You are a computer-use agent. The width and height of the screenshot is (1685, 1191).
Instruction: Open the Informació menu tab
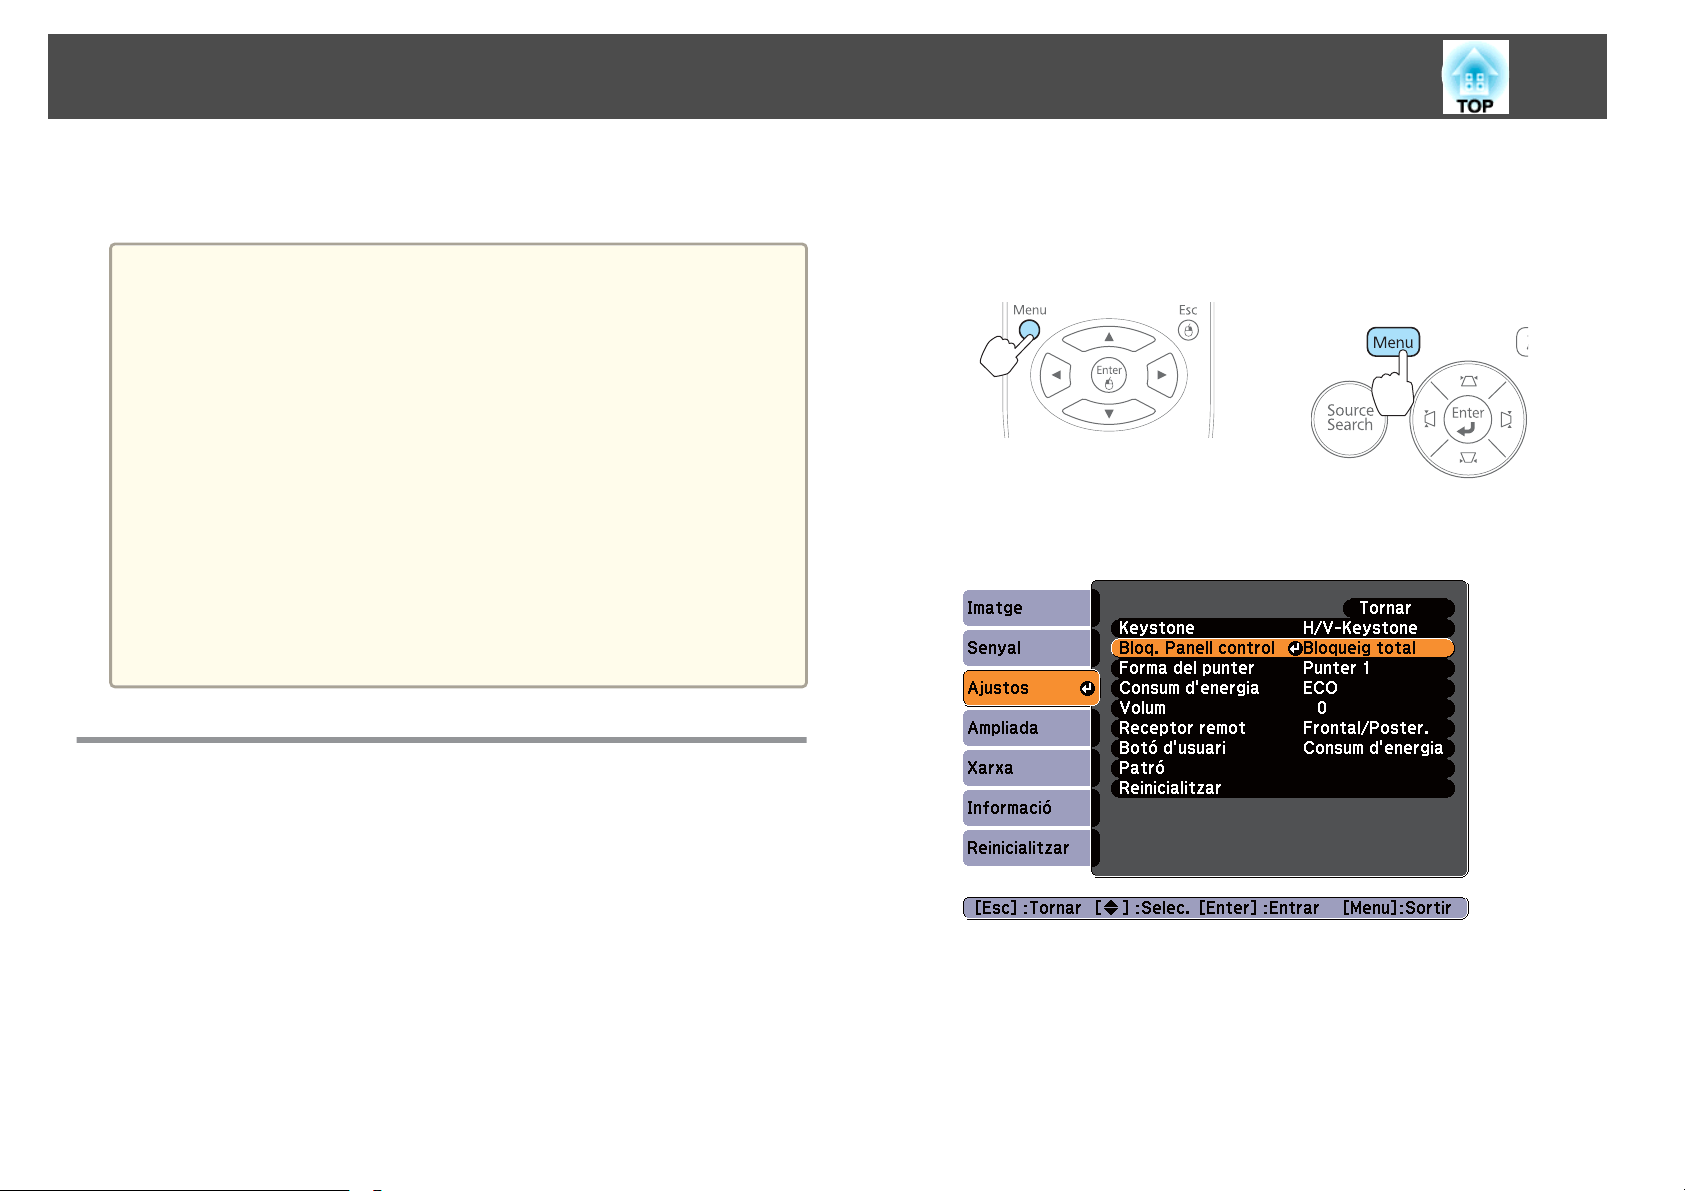click(1027, 808)
